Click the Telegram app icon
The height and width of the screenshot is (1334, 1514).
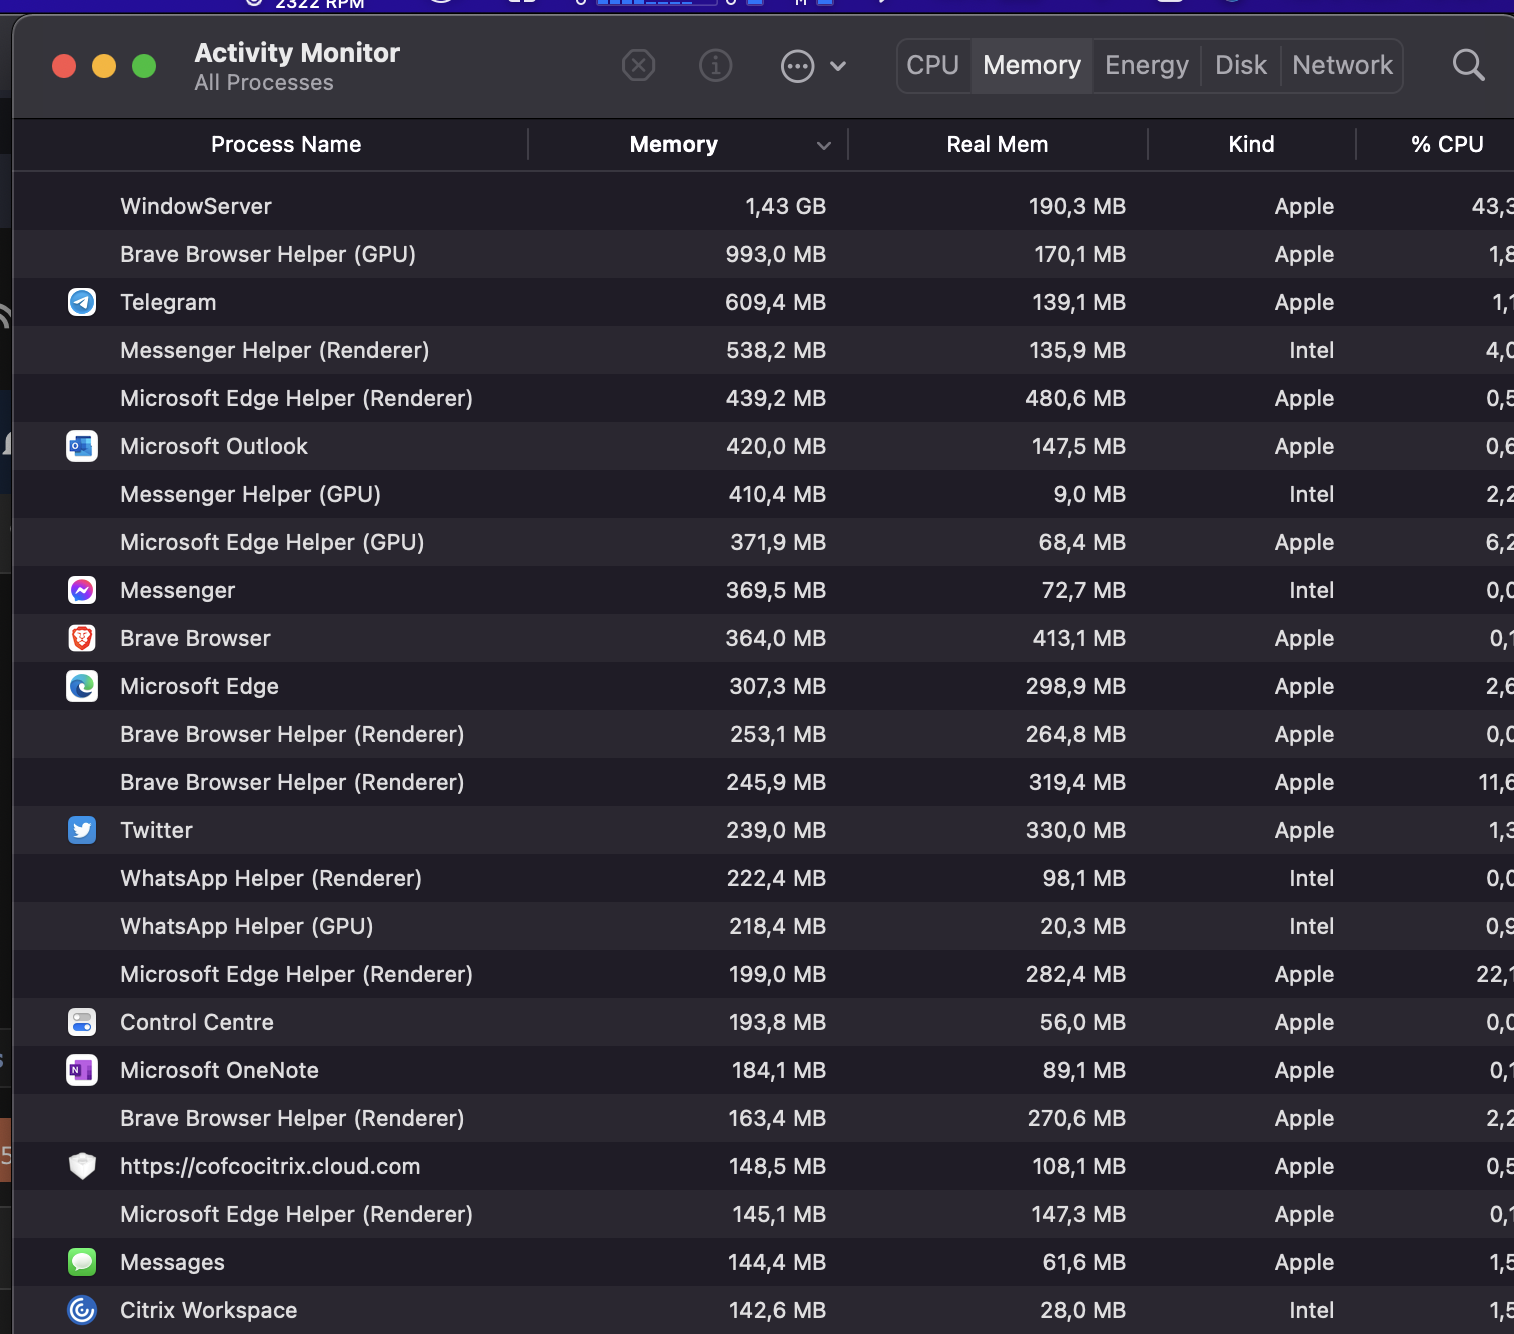point(82,302)
